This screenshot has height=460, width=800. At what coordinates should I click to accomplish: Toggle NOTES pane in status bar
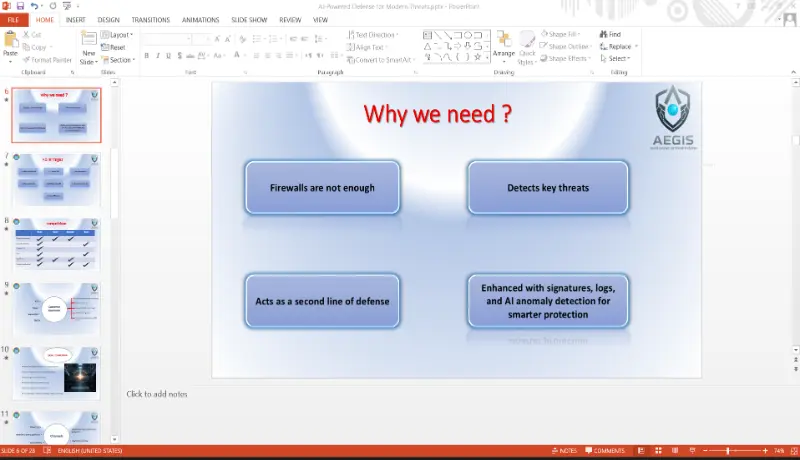coord(564,451)
